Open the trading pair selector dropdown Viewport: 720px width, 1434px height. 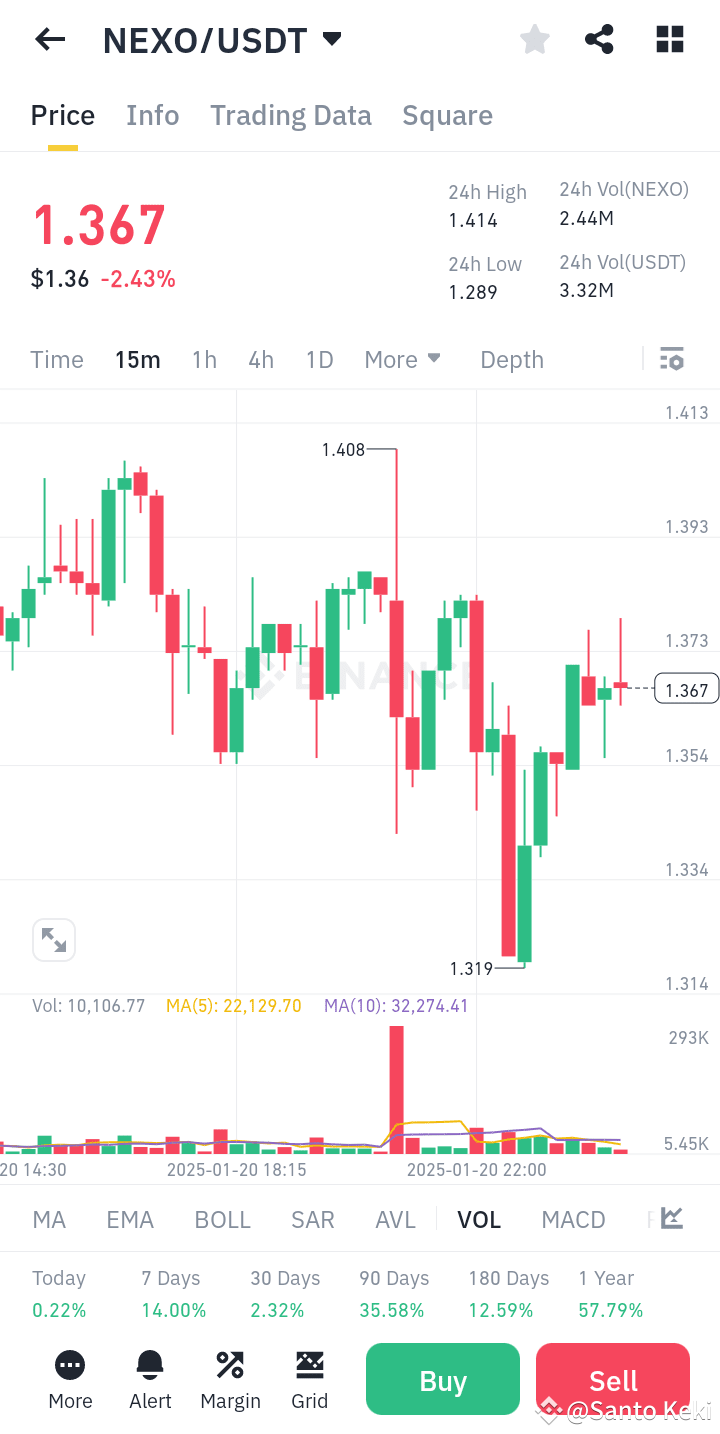pos(332,39)
